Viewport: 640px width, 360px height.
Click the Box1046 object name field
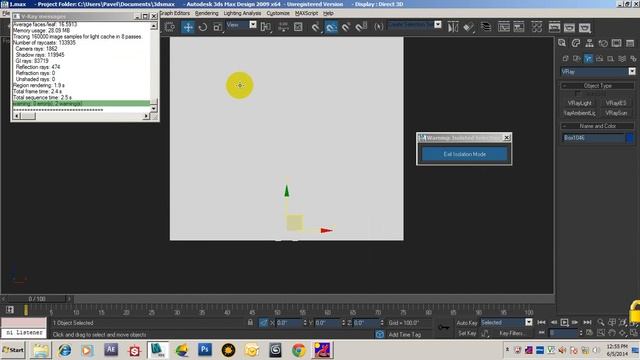(x=593, y=138)
